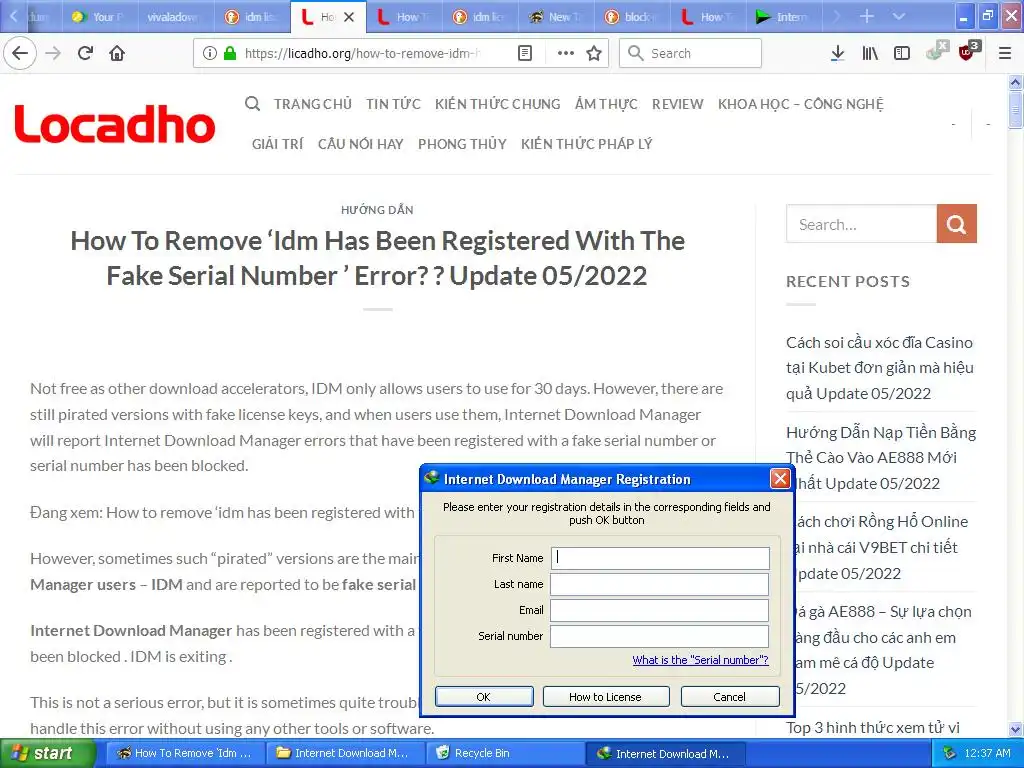Click the HƯỚNG DẪN category link

[x=377, y=210]
